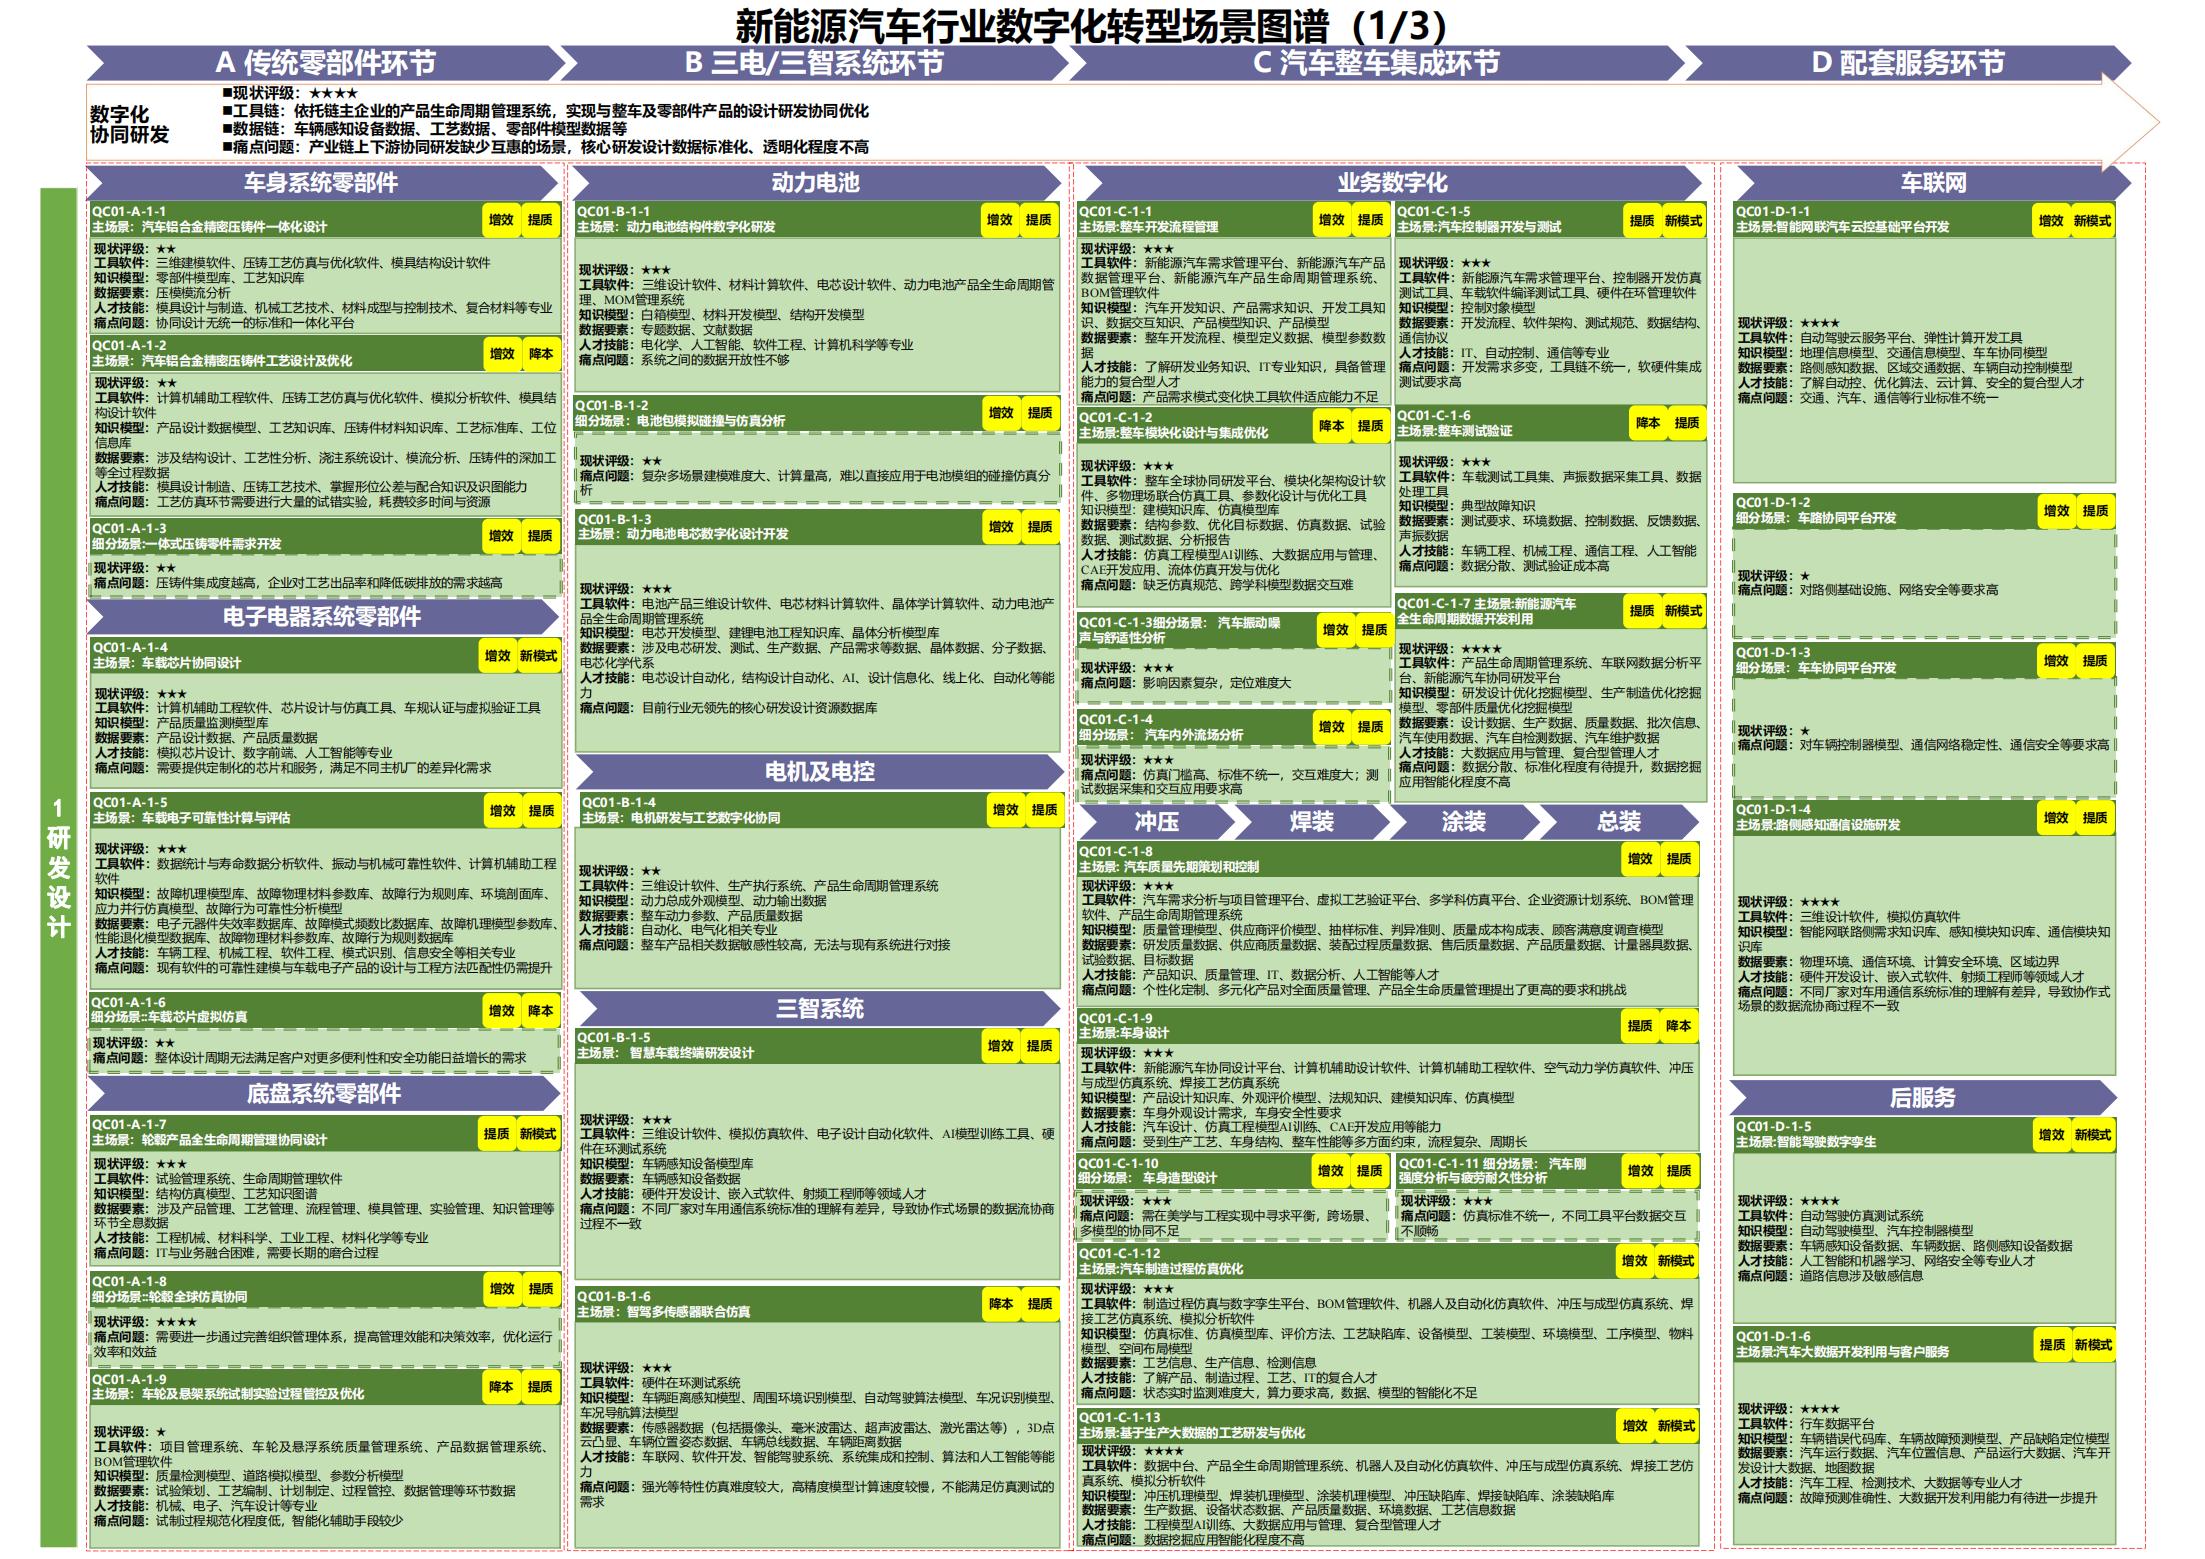This screenshot has height=1559, width=2205.
Task: Click the 新模式 tag on QC01-D-1-1
Action: (x=2092, y=221)
